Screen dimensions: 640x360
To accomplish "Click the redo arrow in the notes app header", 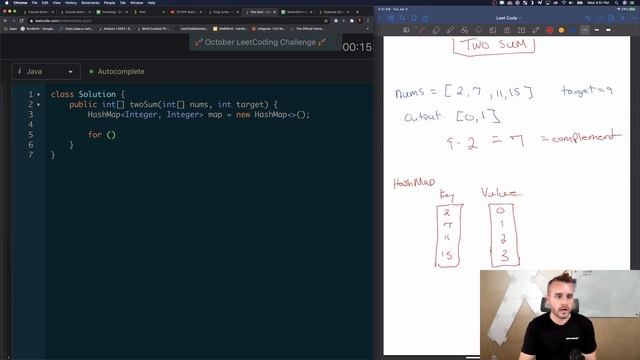I will [x=600, y=18].
